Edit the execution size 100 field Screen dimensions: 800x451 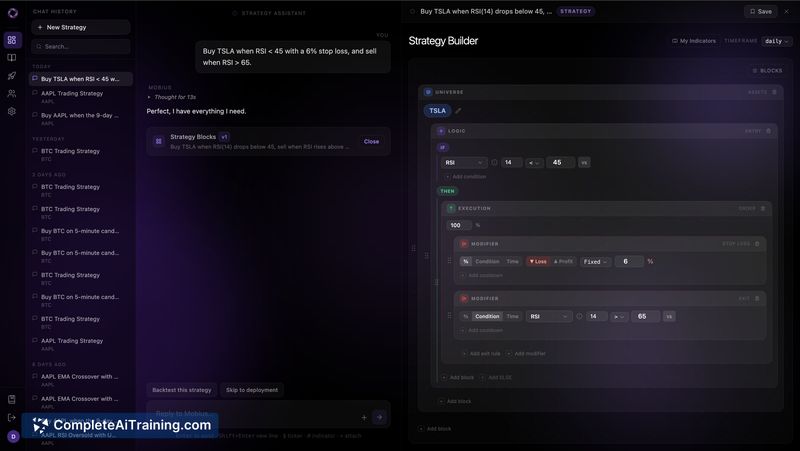point(459,225)
